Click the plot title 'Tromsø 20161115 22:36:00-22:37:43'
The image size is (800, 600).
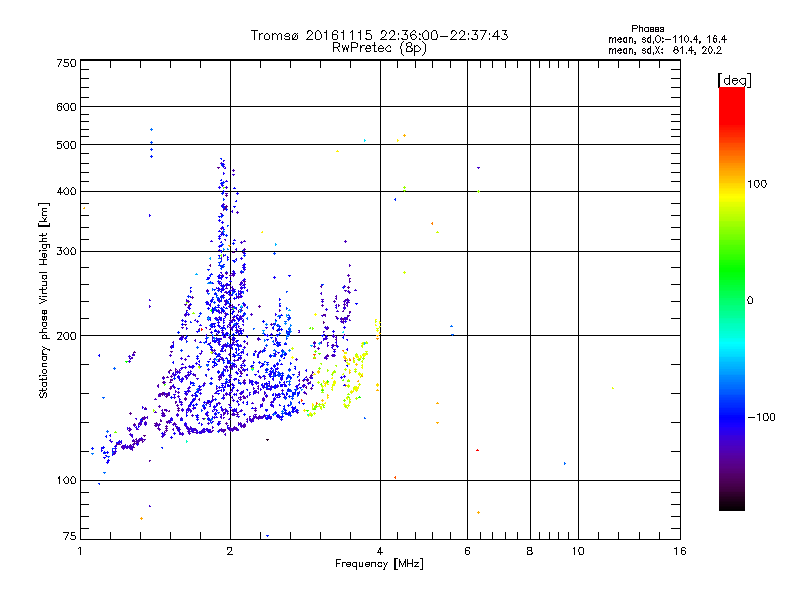click(379, 35)
